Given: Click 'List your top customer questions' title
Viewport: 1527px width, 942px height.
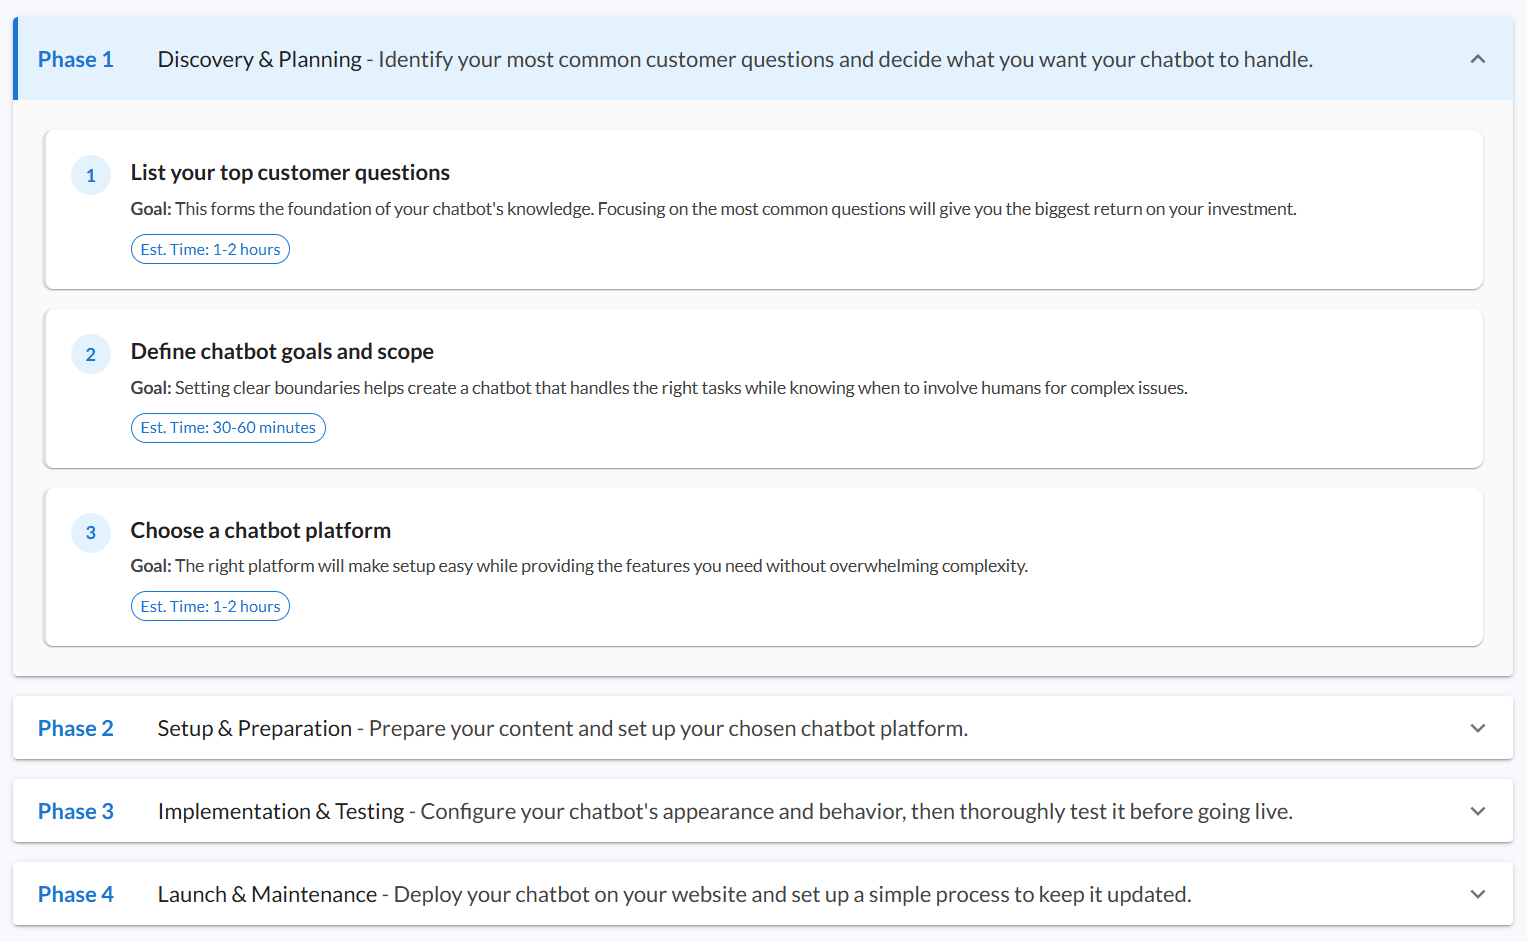Looking at the screenshot, I should [290, 172].
